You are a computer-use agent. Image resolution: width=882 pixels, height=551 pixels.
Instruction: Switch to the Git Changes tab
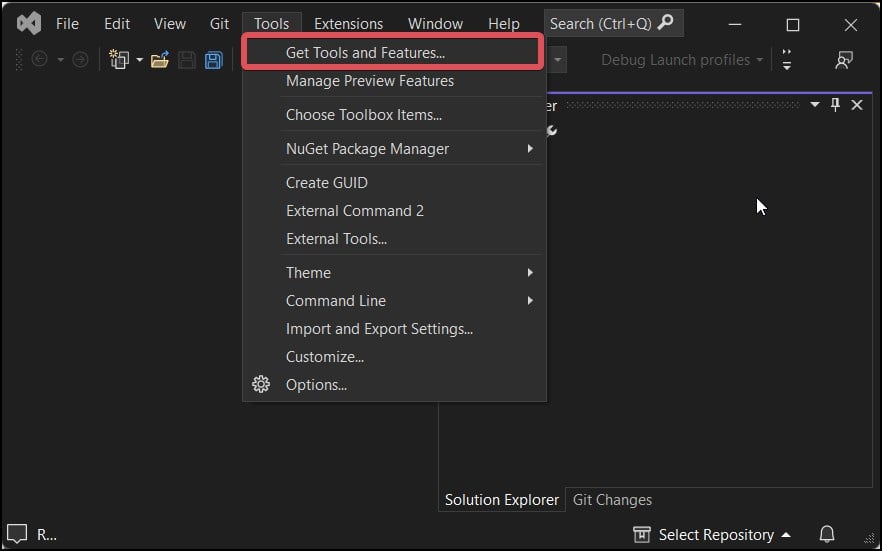[612, 500]
